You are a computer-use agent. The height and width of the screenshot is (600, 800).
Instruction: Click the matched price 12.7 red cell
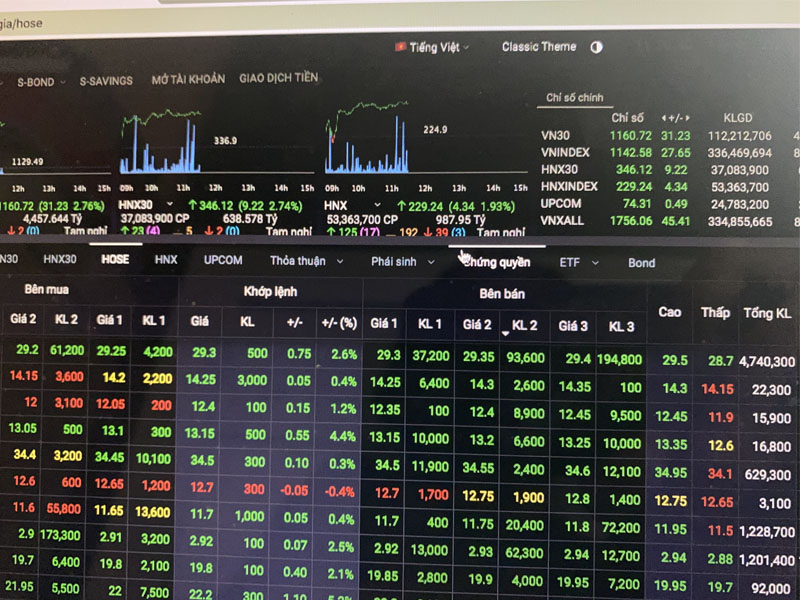(x=202, y=487)
